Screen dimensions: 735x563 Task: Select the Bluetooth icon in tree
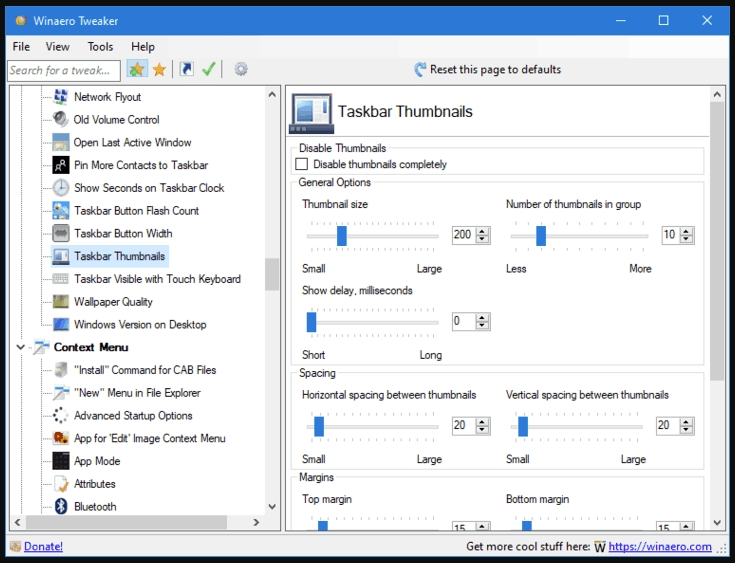click(x=61, y=507)
